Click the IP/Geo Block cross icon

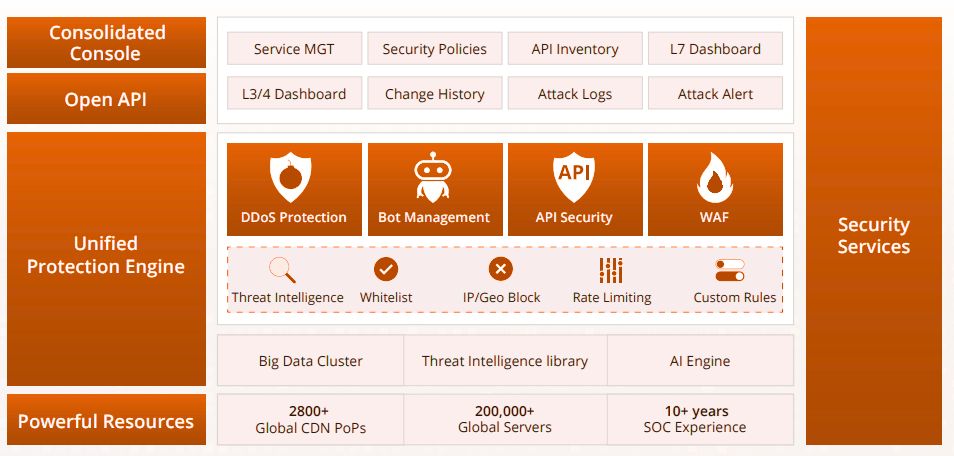[x=500, y=269]
